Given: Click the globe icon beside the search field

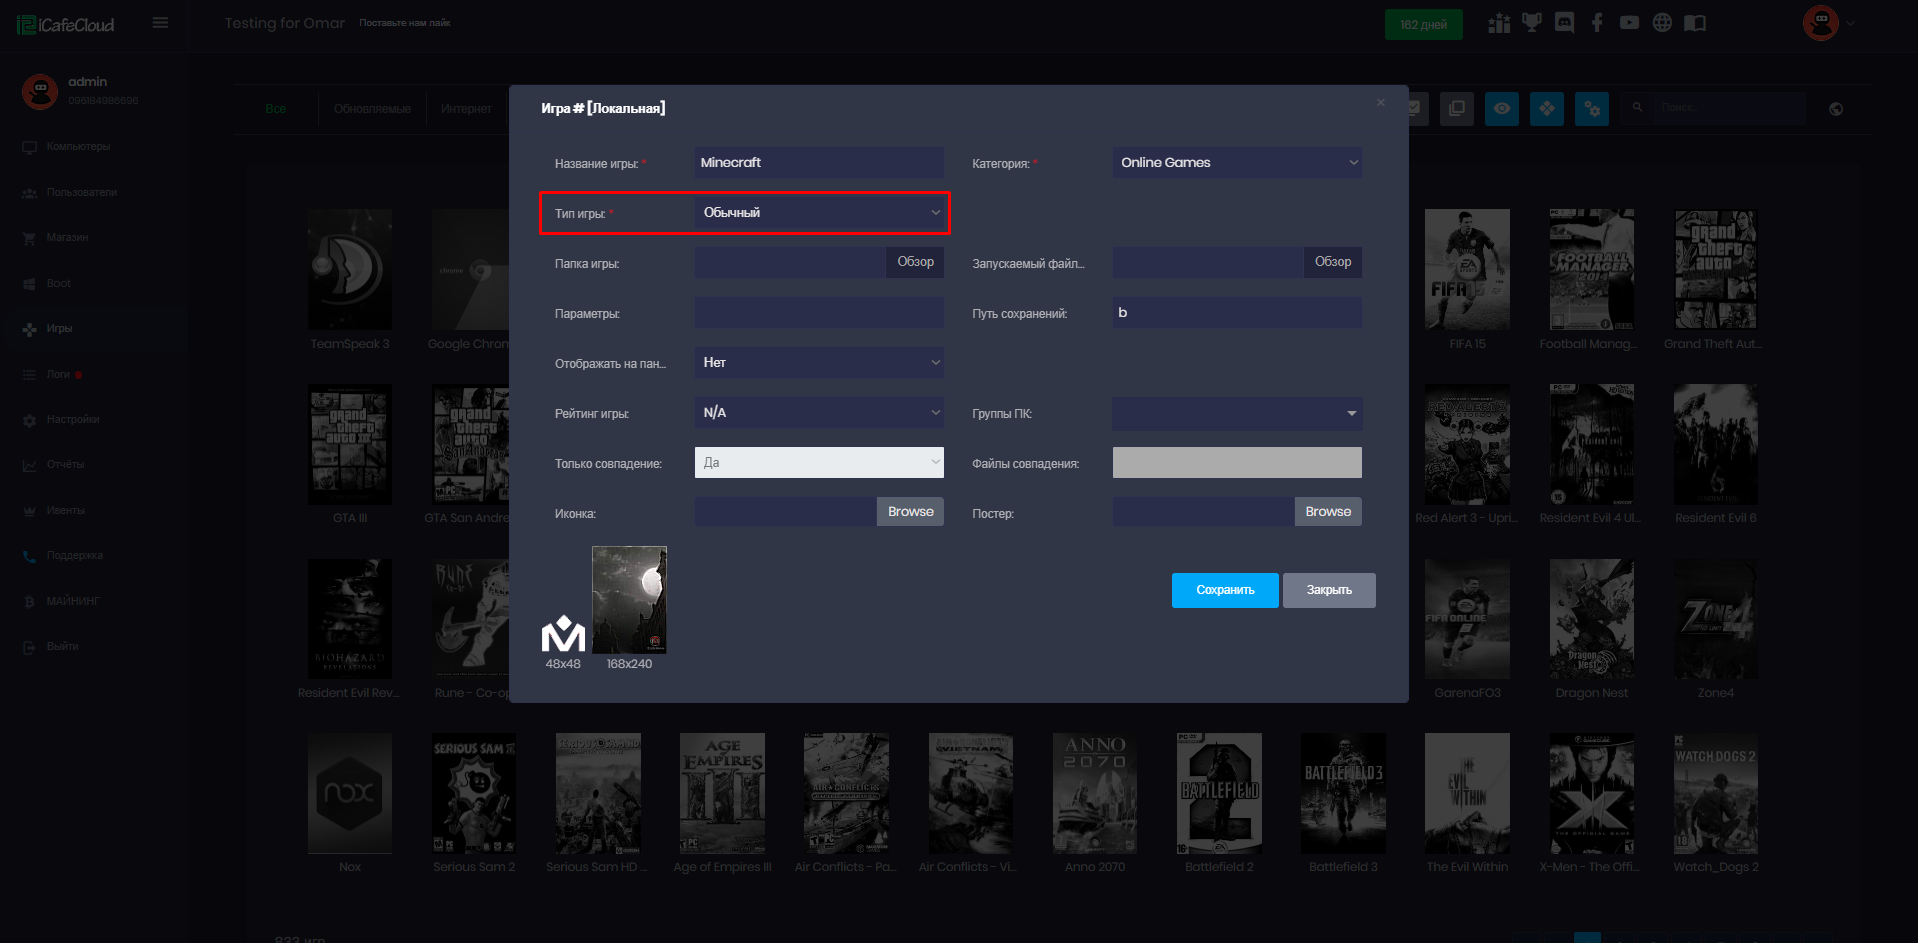Looking at the screenshot, I should pos(1836,109).
